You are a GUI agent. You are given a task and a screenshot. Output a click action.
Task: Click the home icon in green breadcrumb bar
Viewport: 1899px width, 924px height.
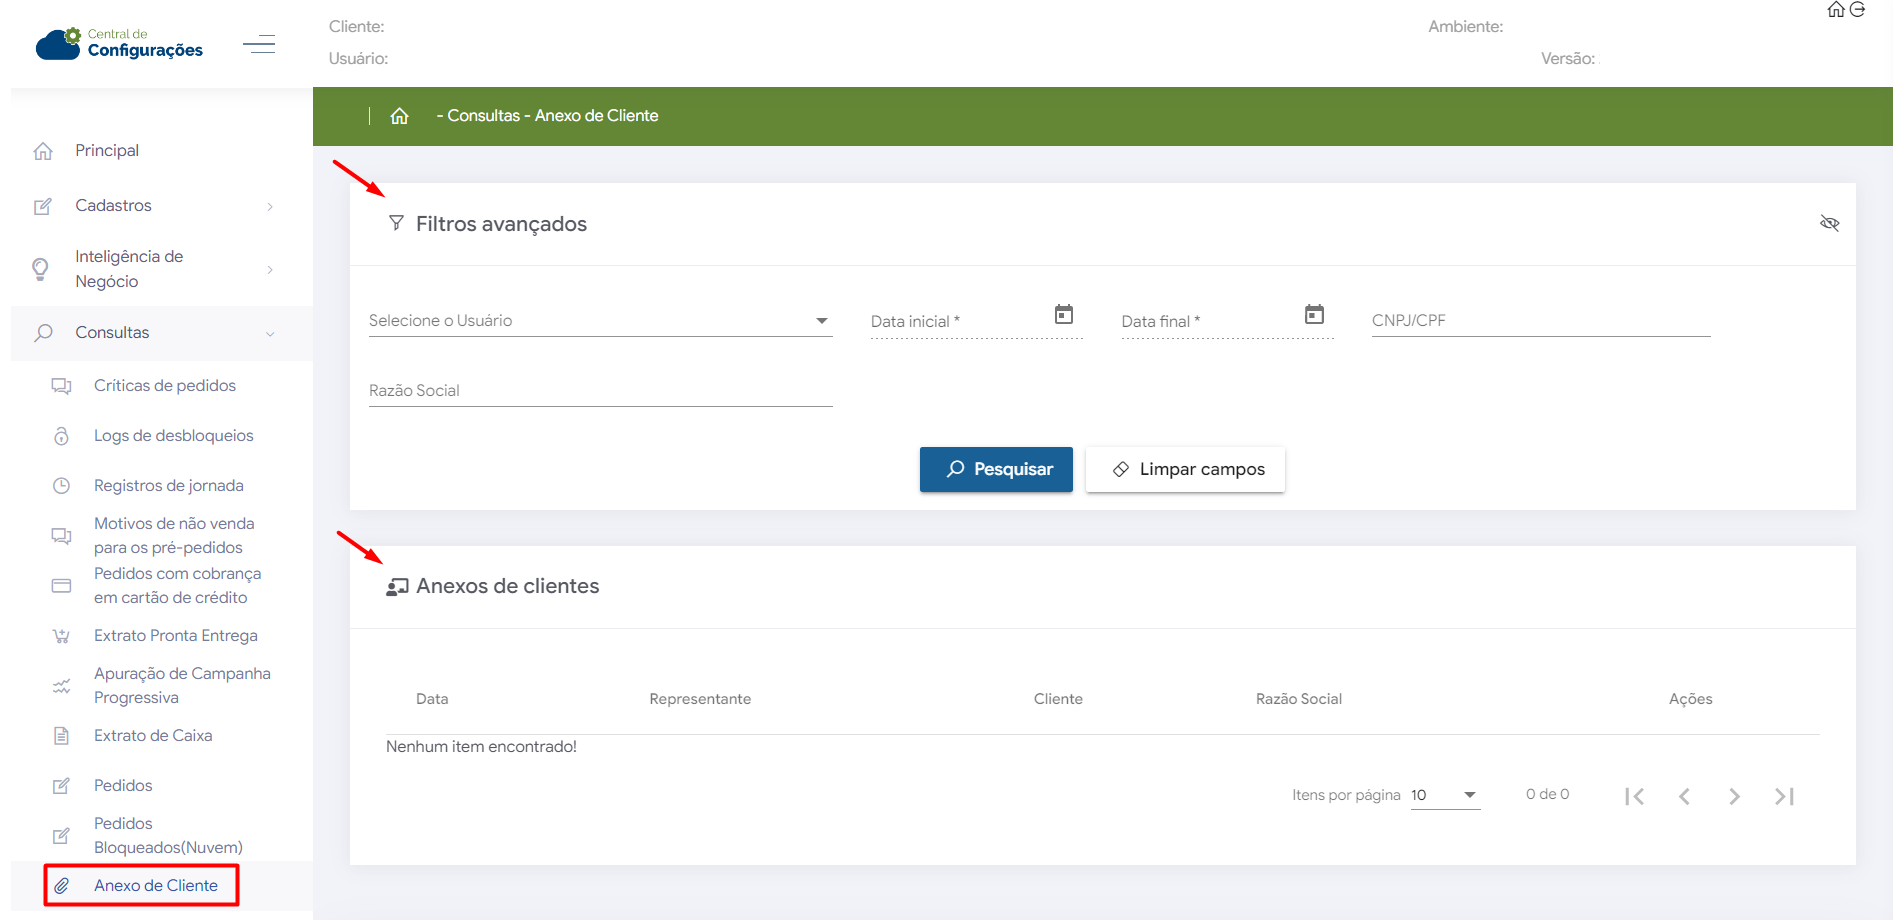point(399,116)
